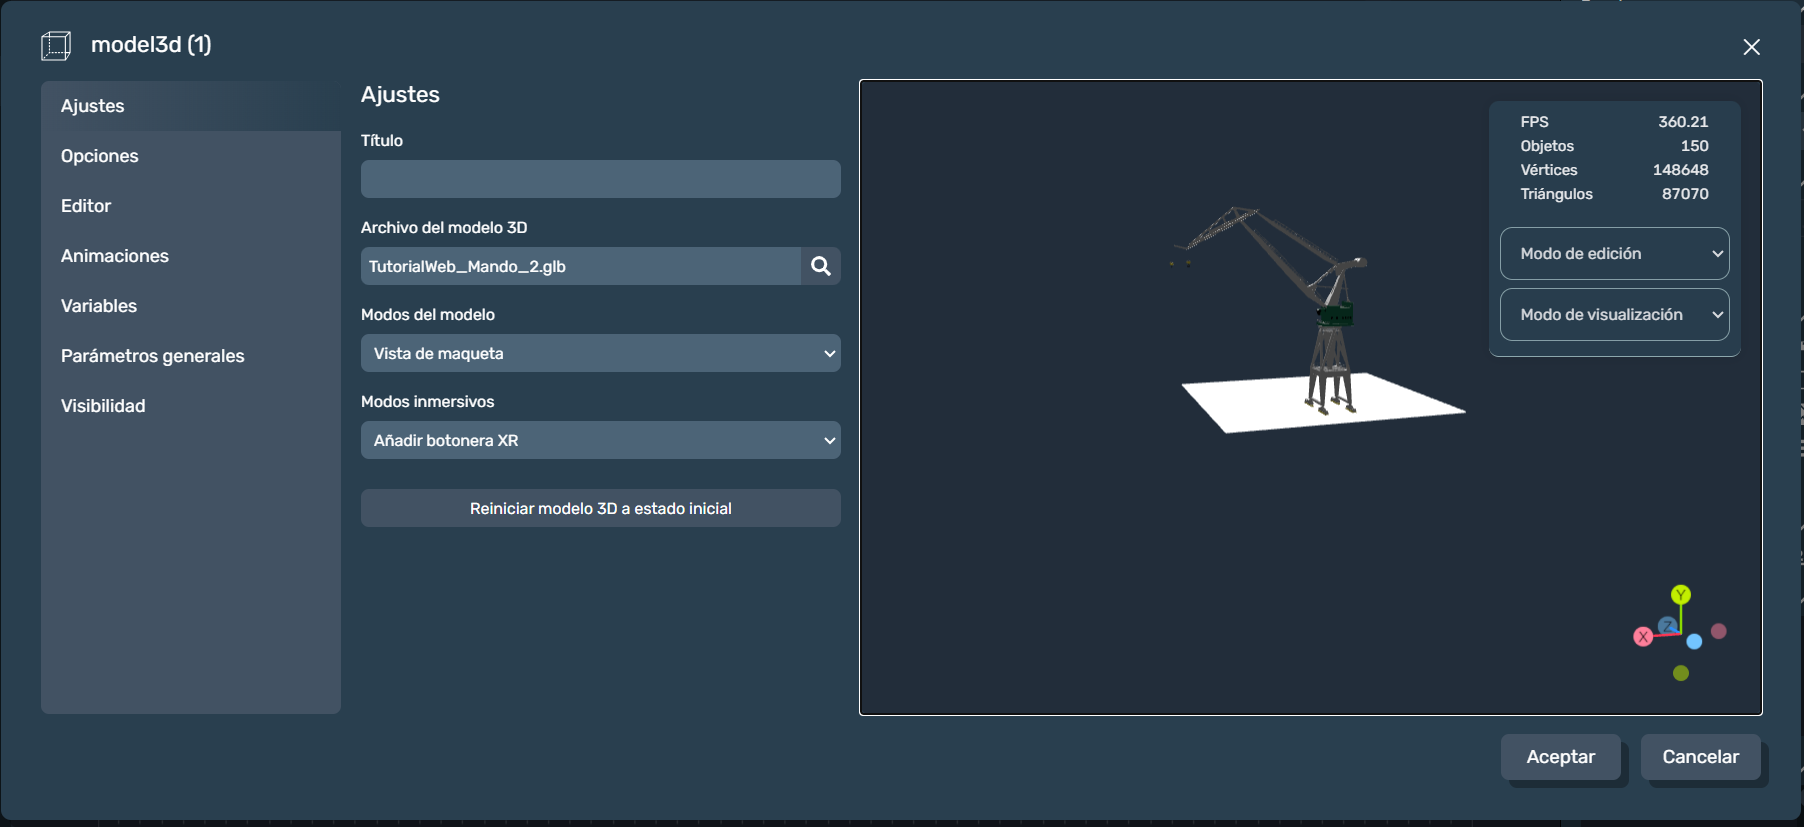Image resolution: width=1804 pixels, height=827 pixels.
Task: Click the Modos inmersivos label
Action: pos(427,401)
